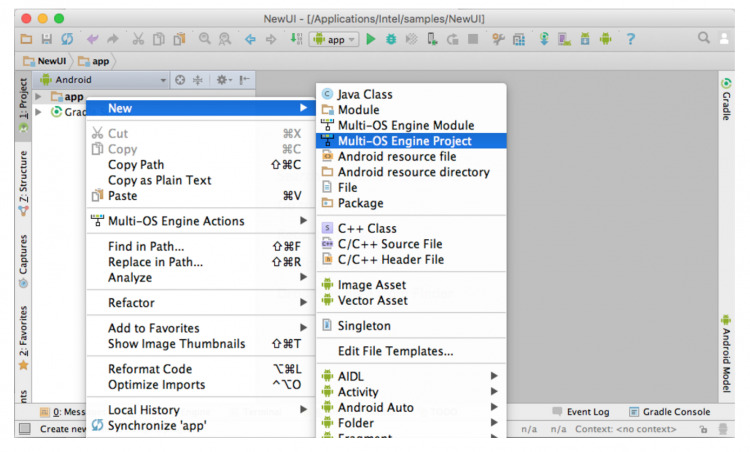
Task: Click the Make Project icon
Action: coord(296,39)
